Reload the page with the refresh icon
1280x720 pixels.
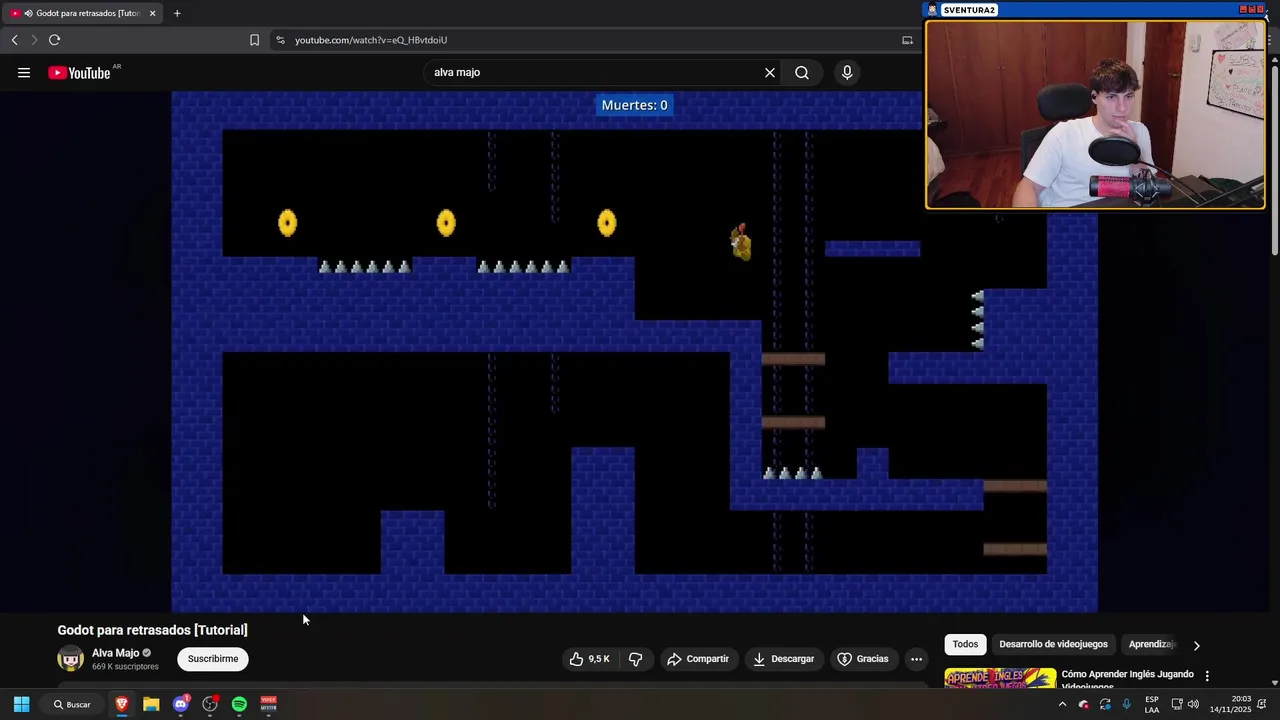pyautogui.click(x=54, y=40)
